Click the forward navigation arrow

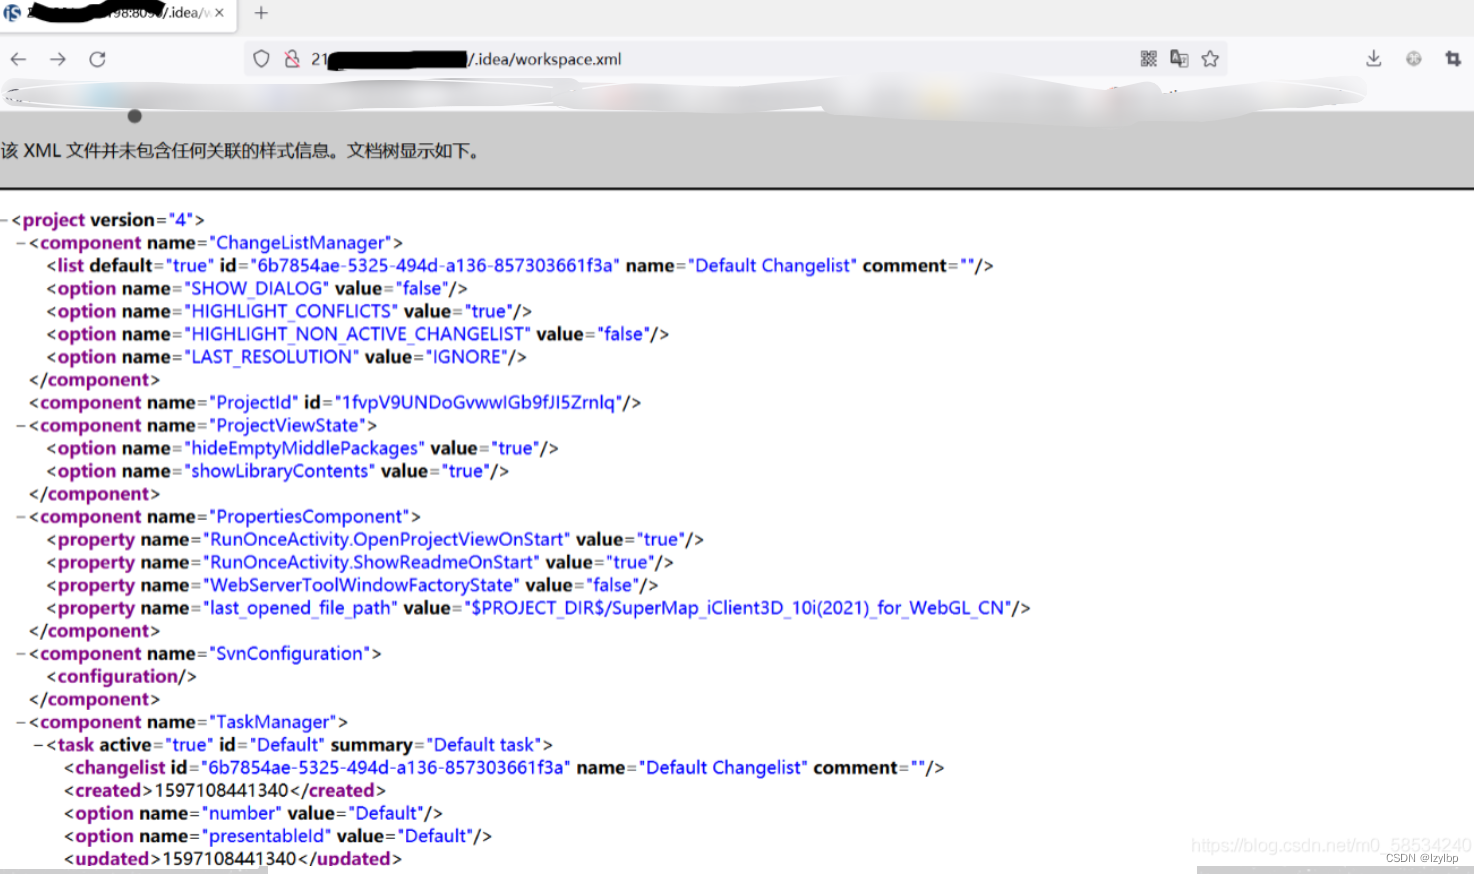(57, 59)
